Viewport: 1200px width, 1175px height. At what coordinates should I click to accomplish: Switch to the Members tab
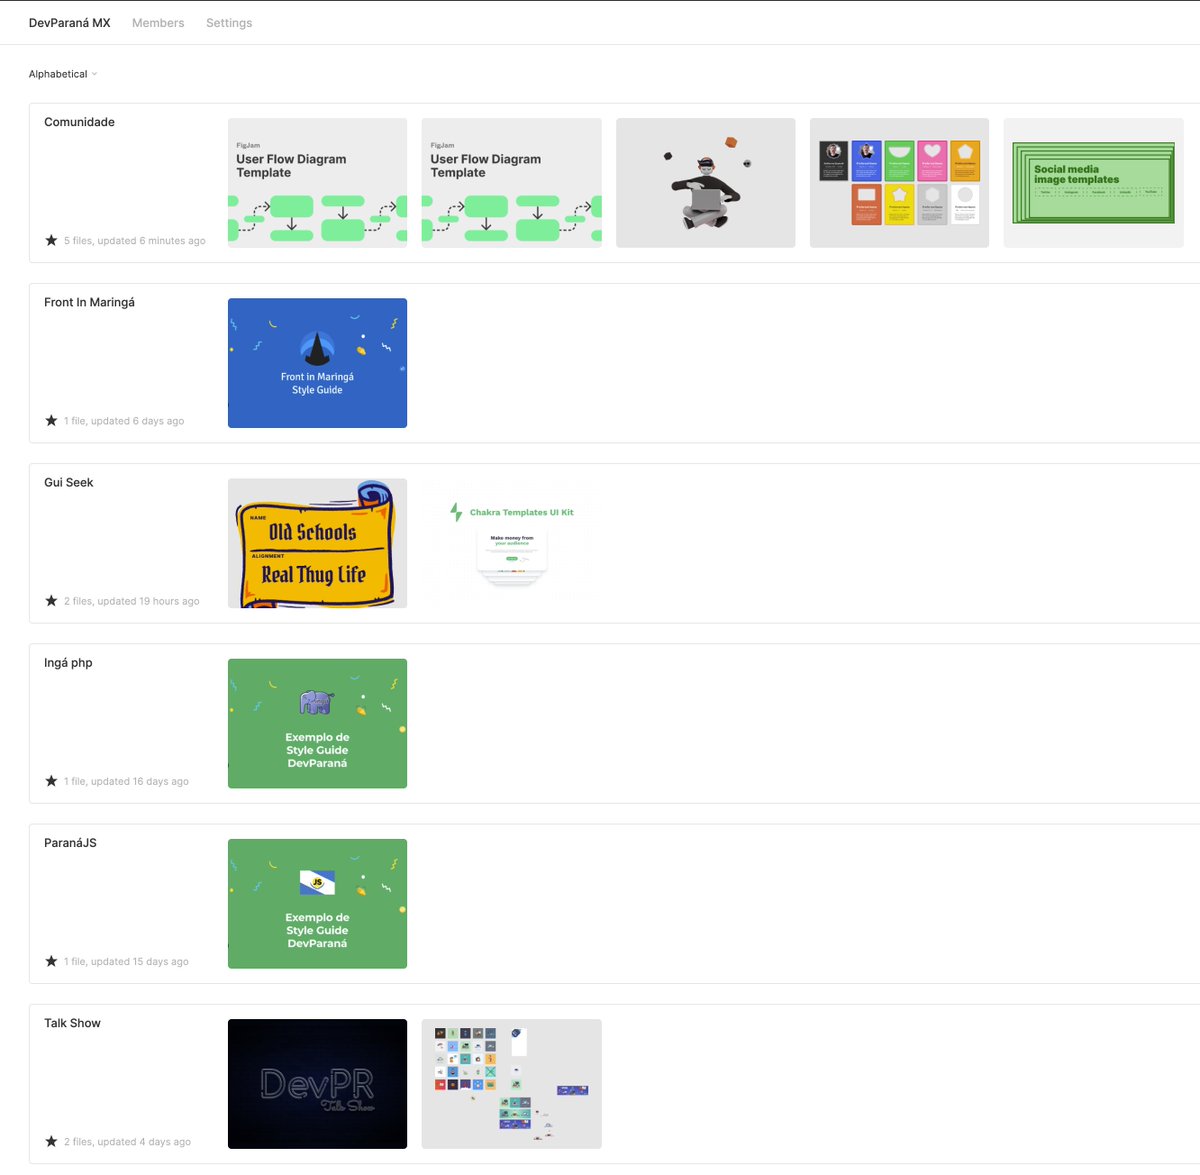[x=158, y=23]
